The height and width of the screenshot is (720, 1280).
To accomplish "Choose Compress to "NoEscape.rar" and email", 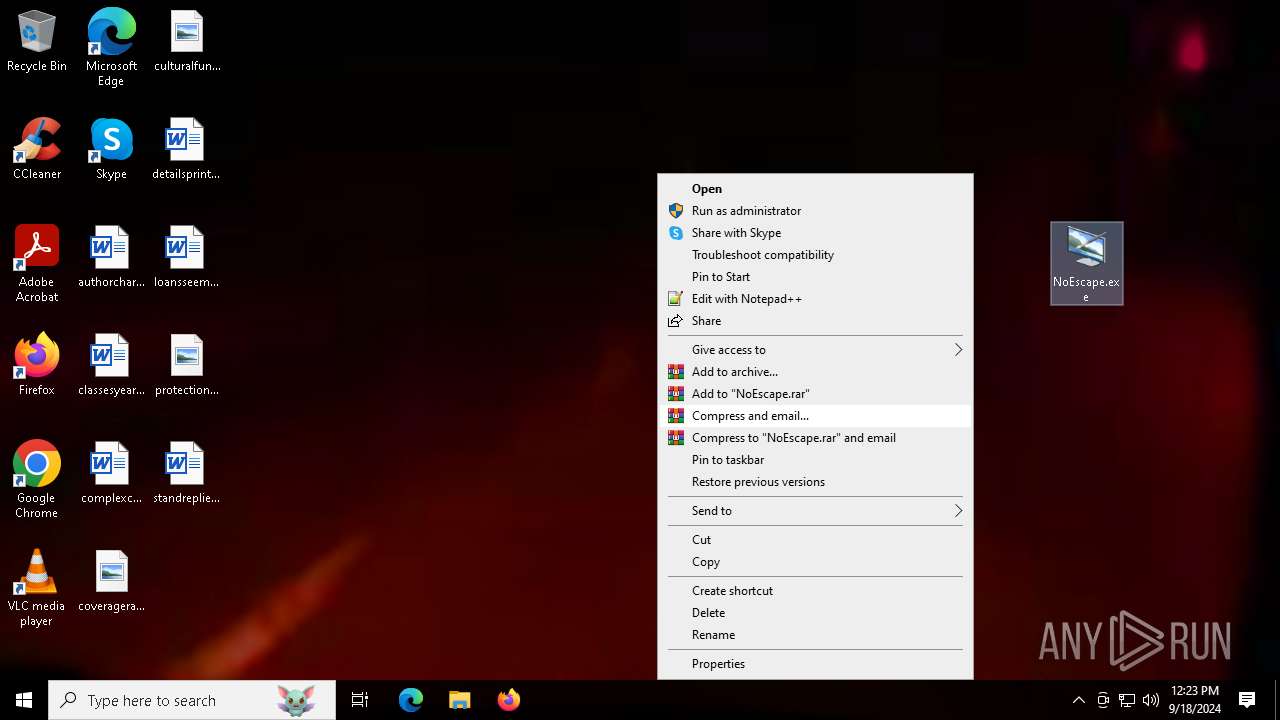I will [815, 438].
